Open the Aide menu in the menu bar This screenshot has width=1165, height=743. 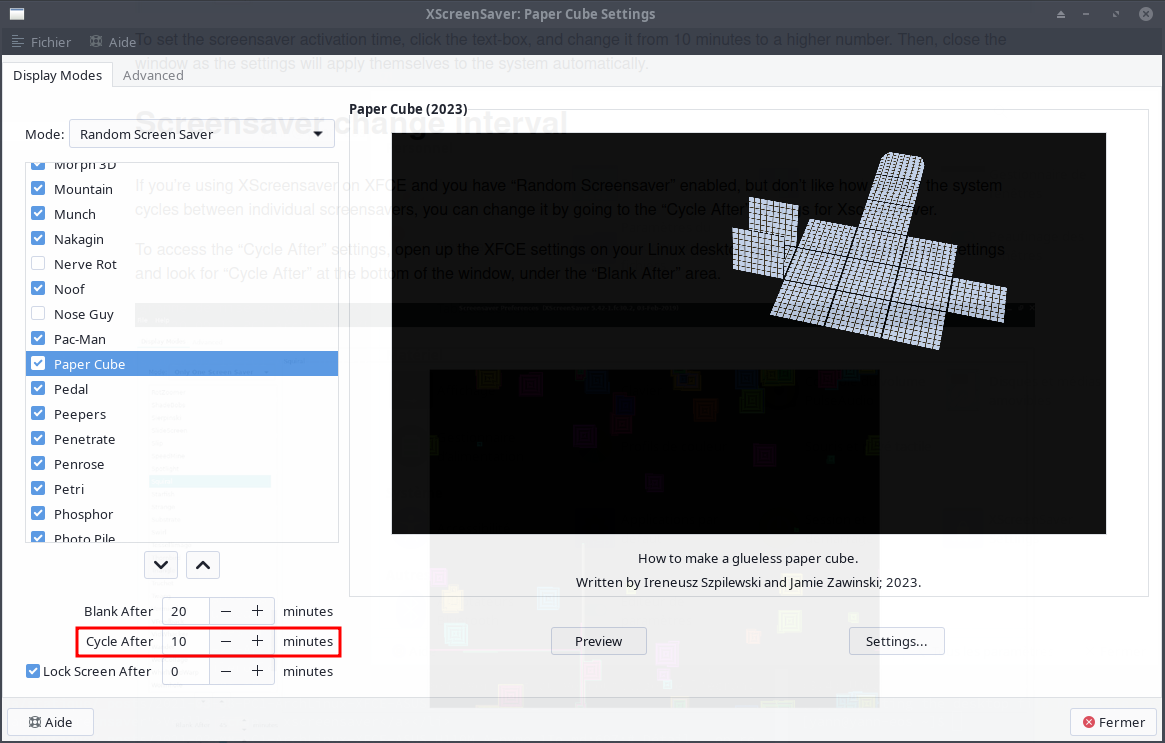coord(112,42)
